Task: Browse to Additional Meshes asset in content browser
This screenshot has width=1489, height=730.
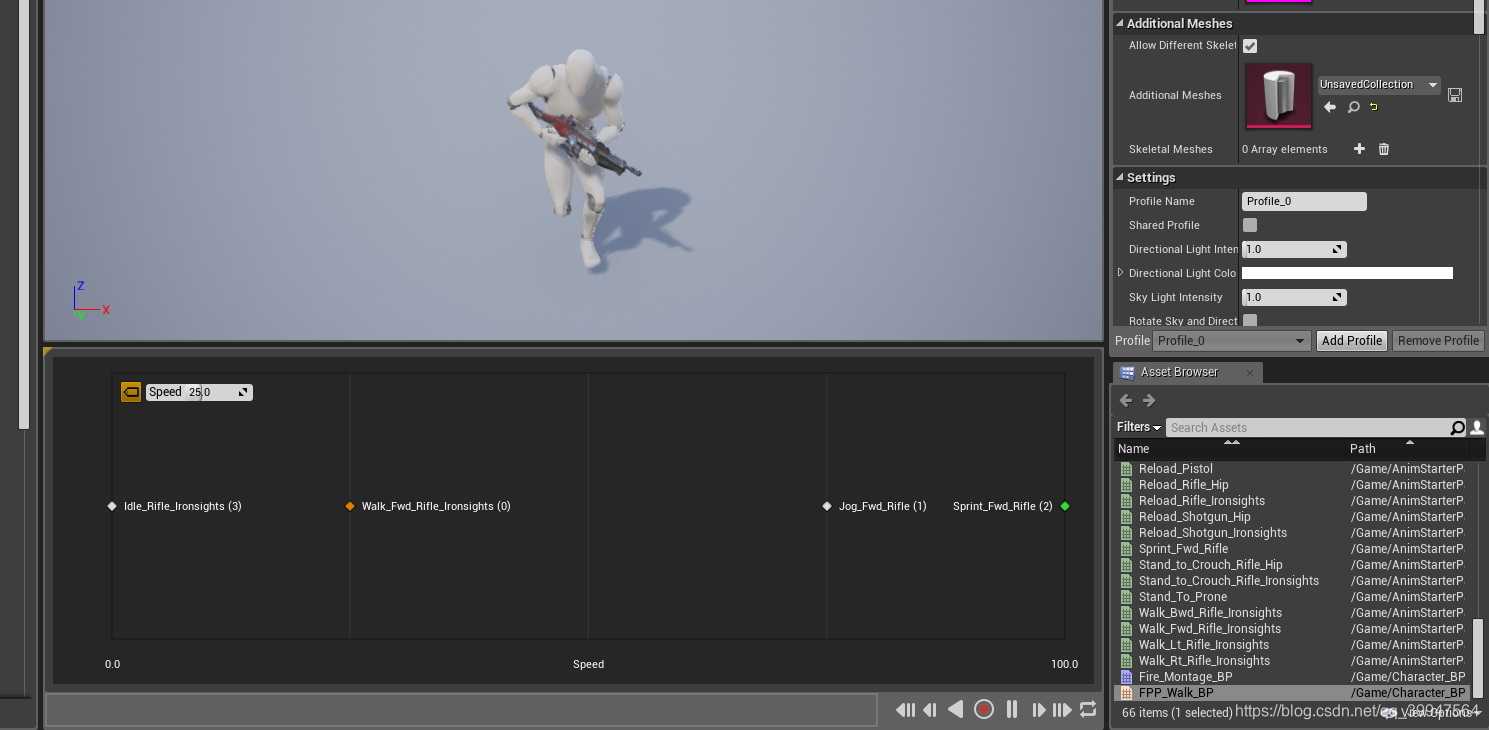Action: pyautogui.click(x=1353, y=107)
